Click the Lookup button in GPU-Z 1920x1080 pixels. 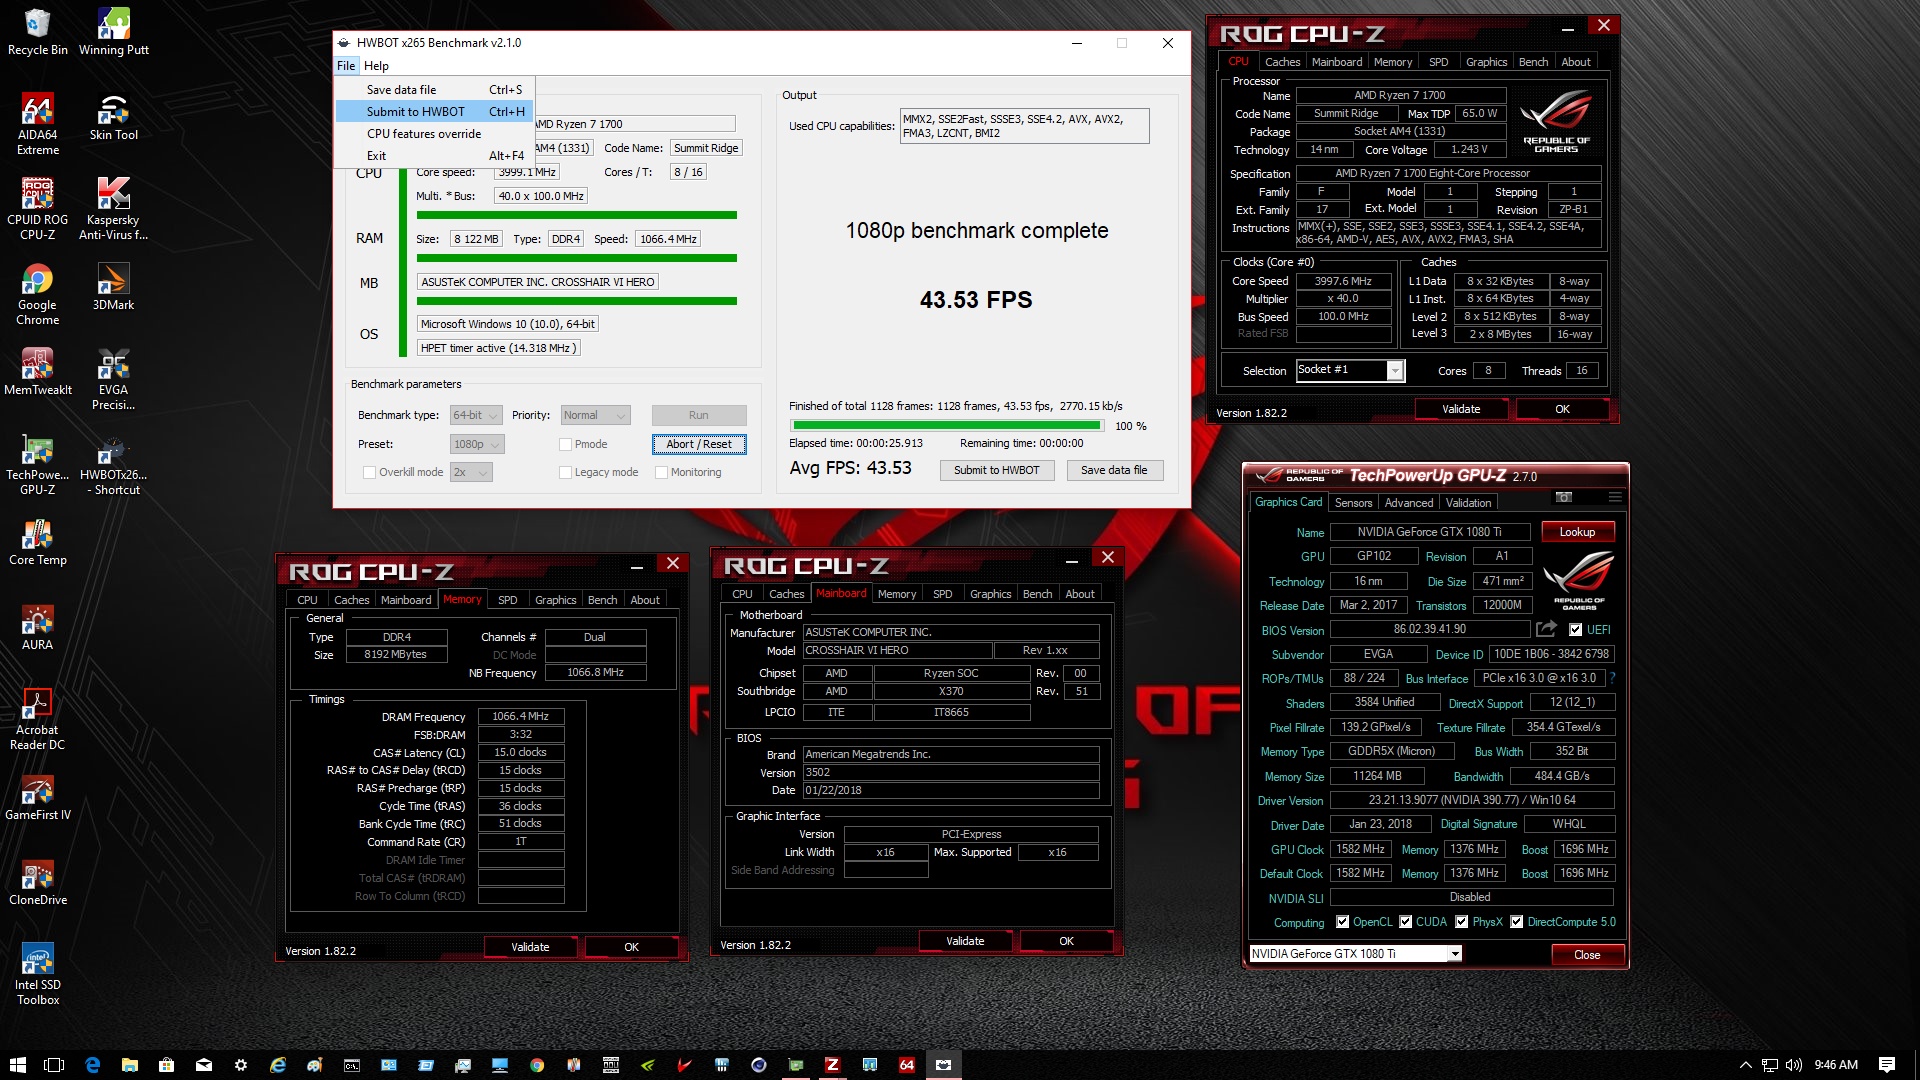tap(1577, 532)
